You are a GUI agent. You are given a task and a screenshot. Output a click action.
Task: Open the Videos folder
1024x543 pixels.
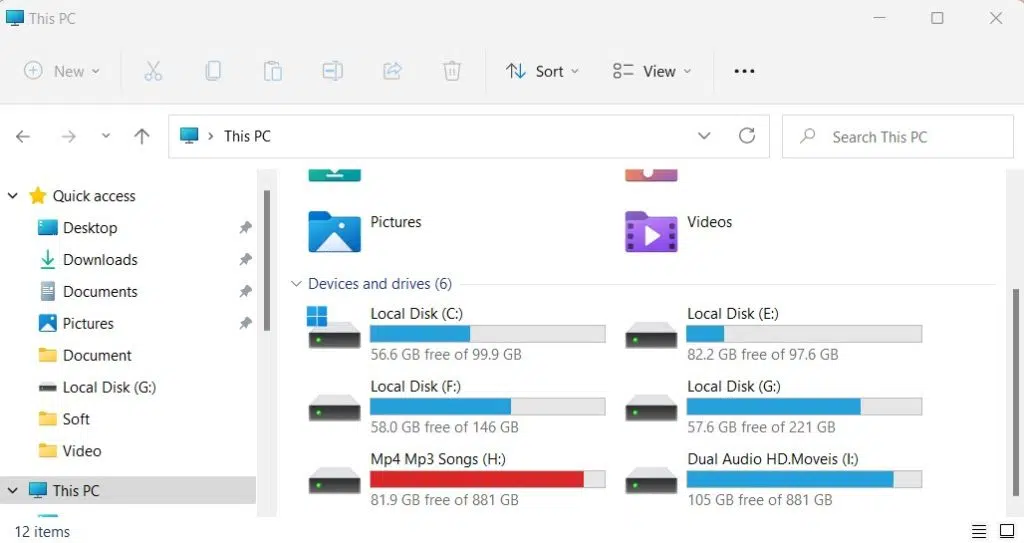pos(709,222)
